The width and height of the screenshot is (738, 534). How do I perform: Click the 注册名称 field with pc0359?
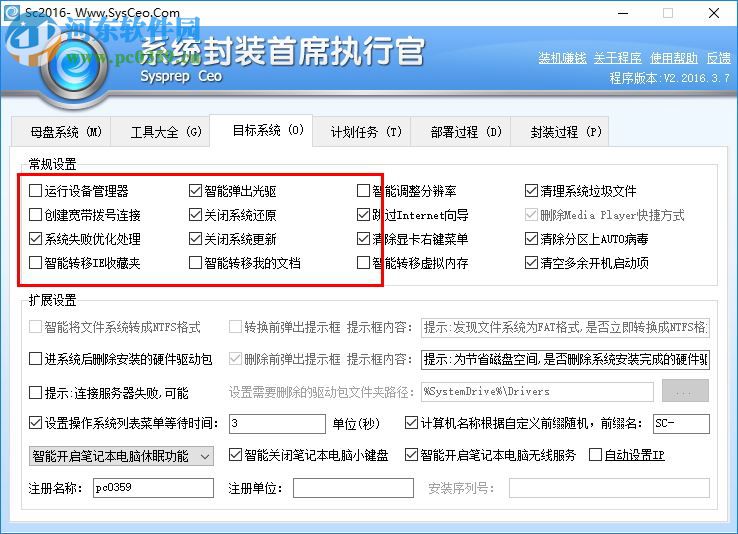[153, 488]
